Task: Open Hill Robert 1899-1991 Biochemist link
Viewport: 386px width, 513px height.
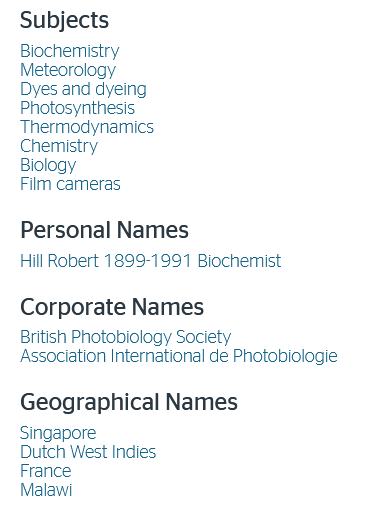Action: (x=151, y=261)
